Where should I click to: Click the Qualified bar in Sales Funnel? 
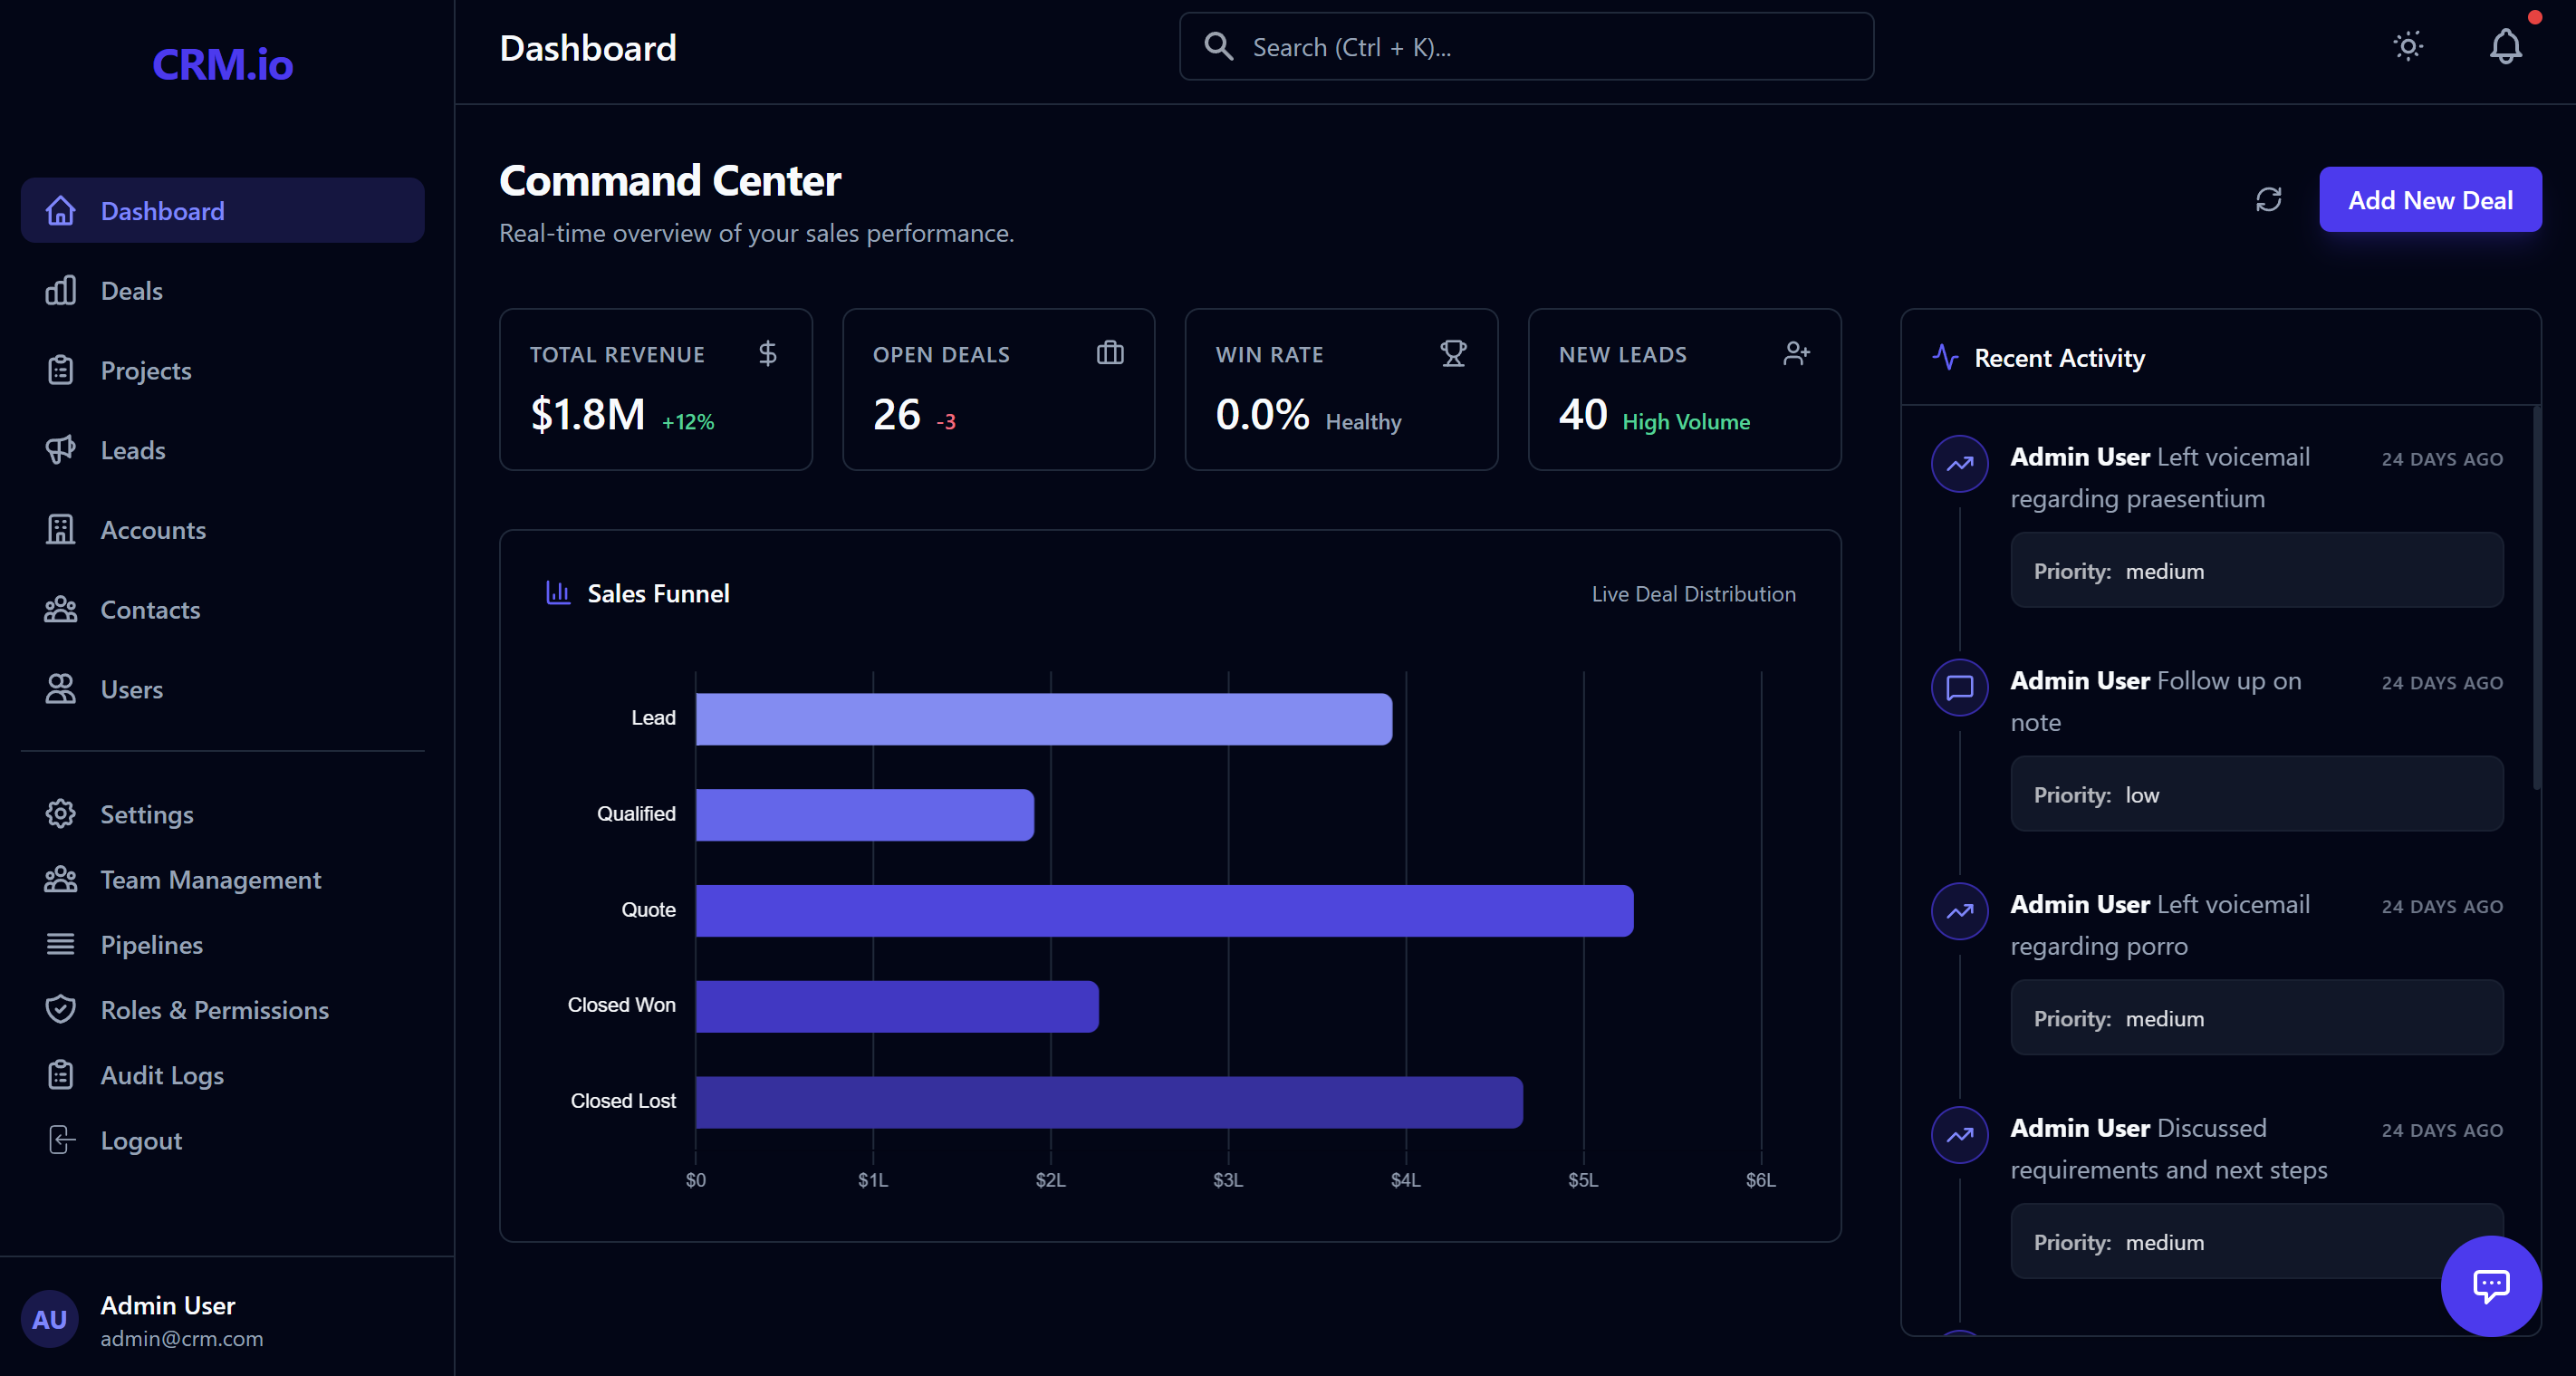point(864,814)
